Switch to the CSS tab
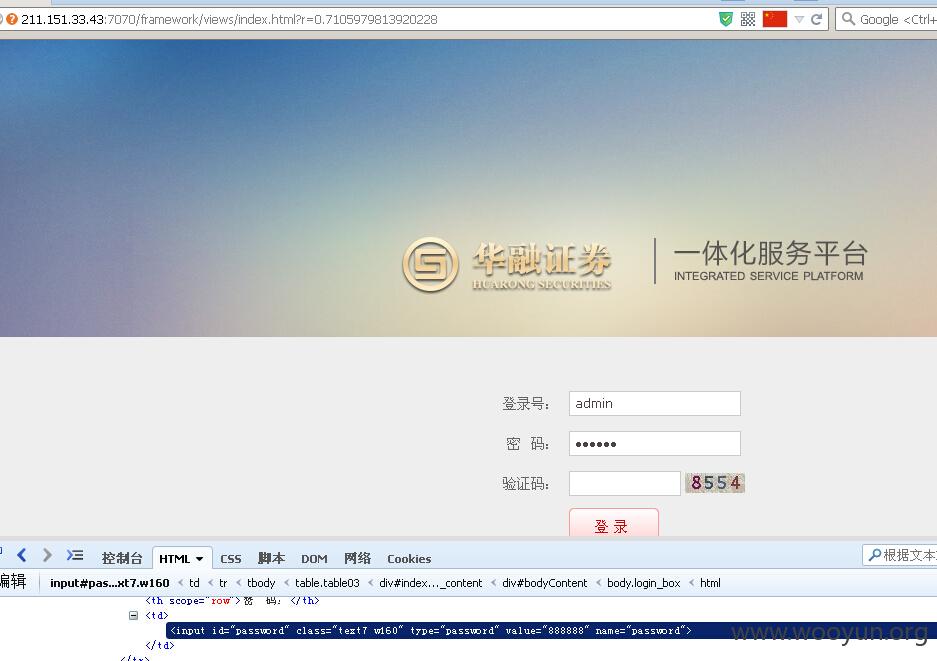 231,559
